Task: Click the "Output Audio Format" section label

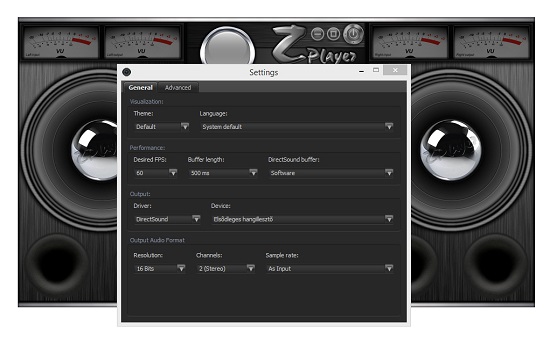Action: point(157,240)
